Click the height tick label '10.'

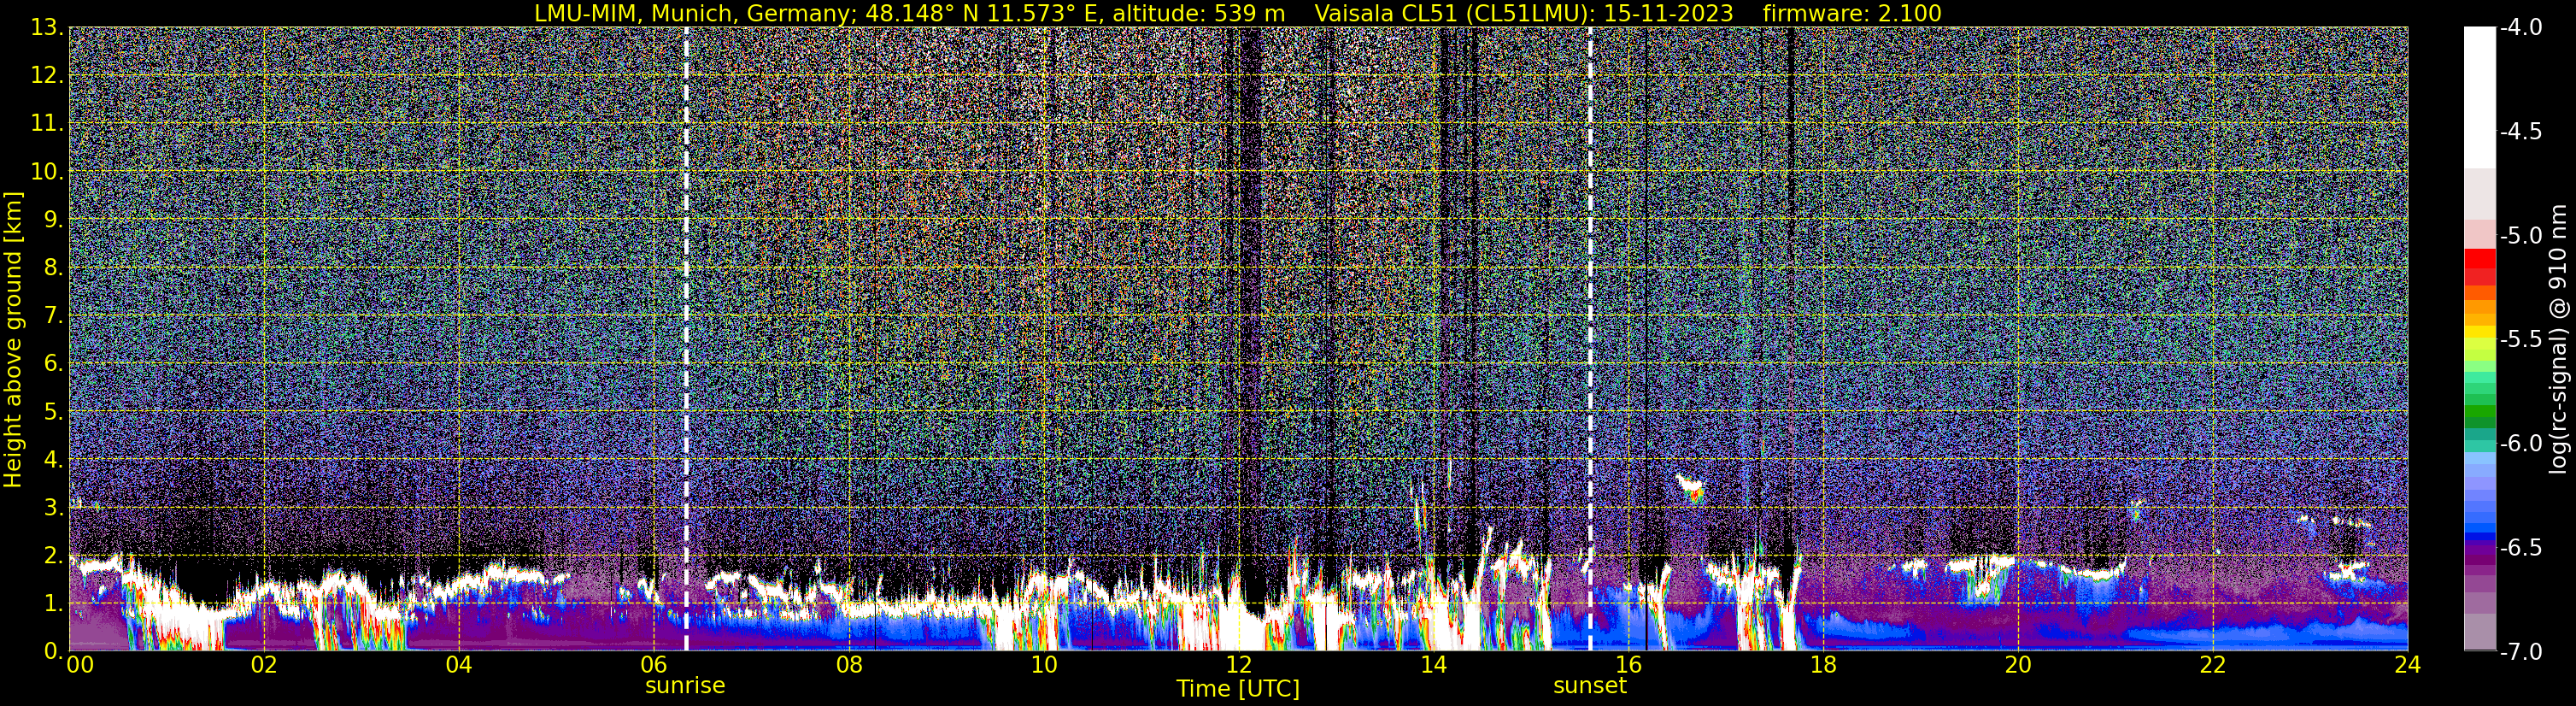(x=47, y=172)
